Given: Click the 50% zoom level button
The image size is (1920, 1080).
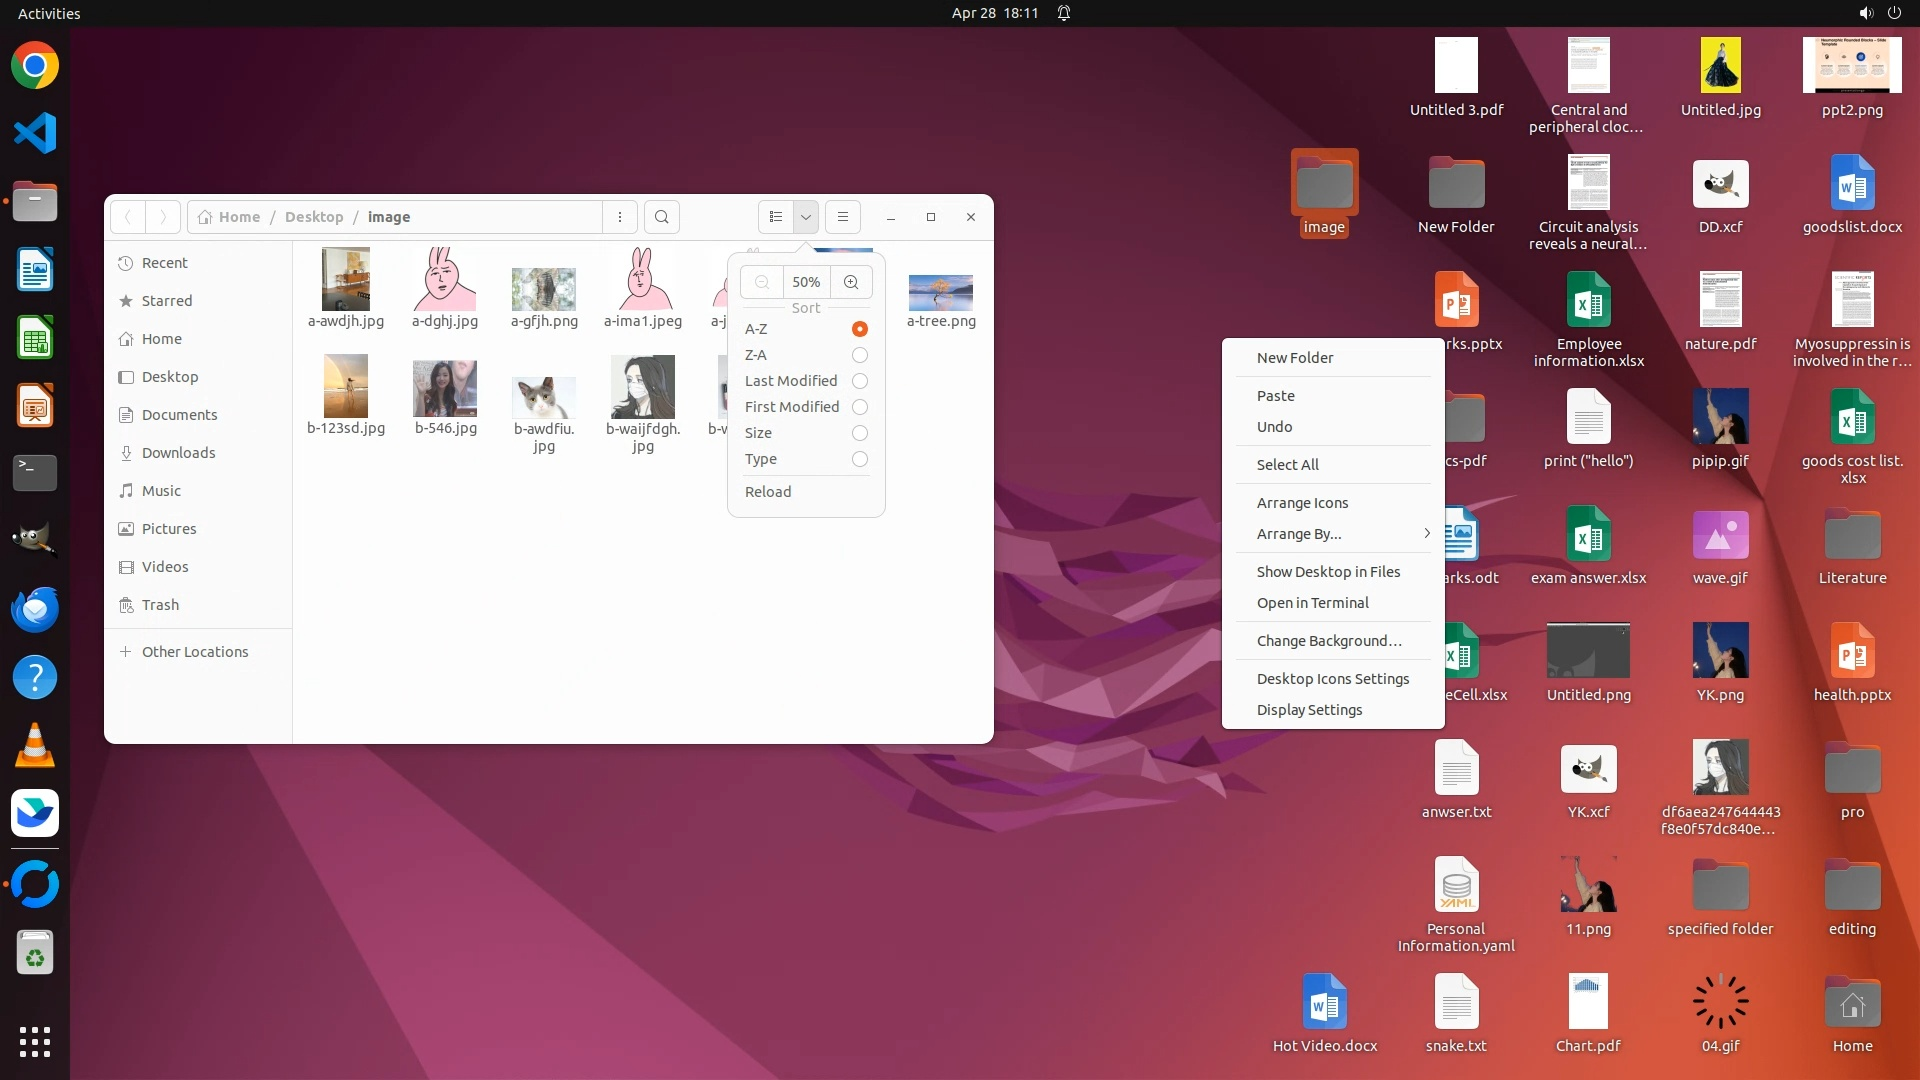Looking at the screenshot, I should pyautogui.click(x=806, y=282).
